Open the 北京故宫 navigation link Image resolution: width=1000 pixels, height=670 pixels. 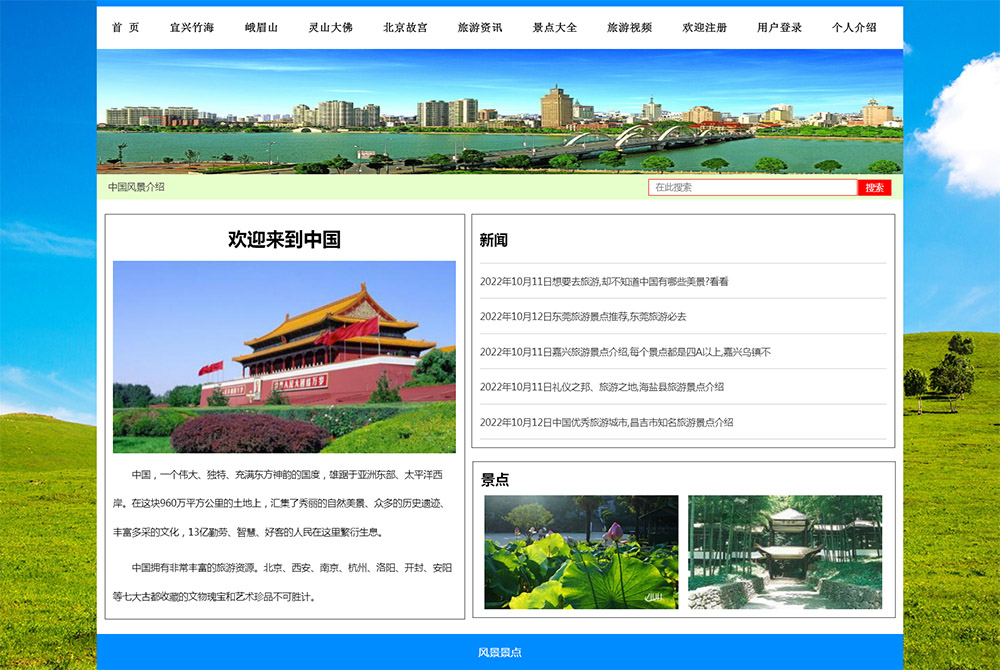click(x=406, y=27)
